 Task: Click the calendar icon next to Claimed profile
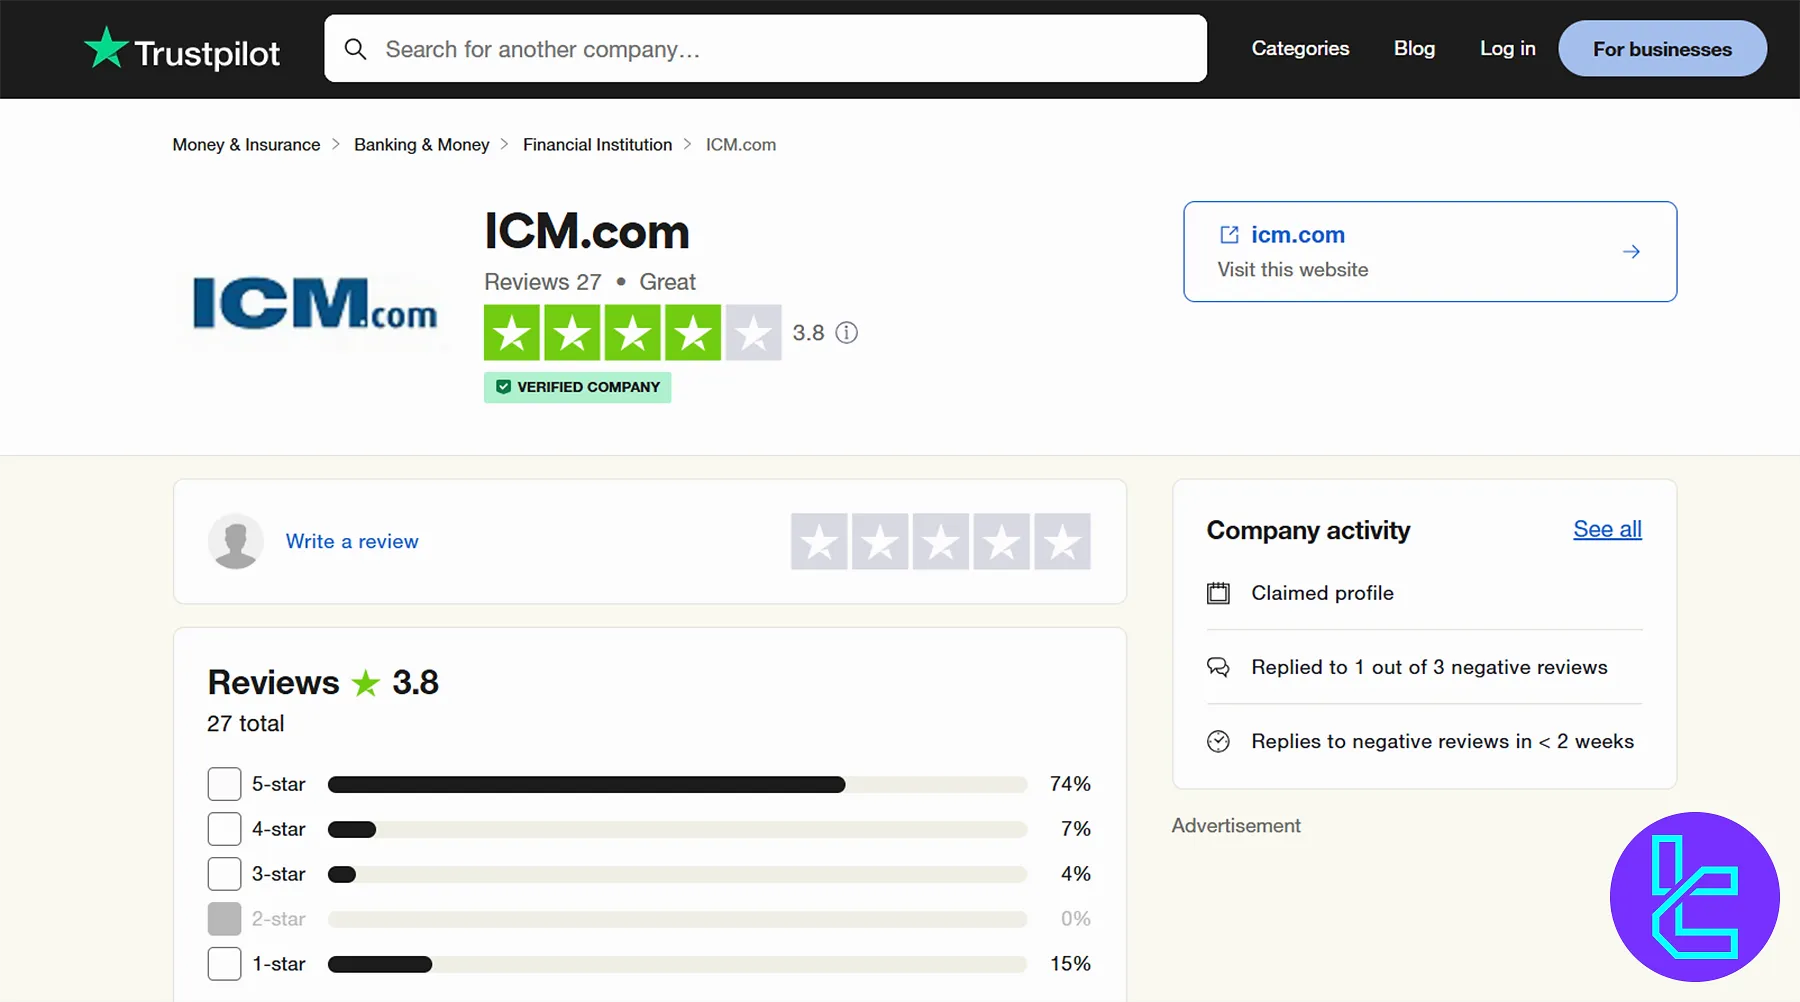click(x=1218, y=593)
